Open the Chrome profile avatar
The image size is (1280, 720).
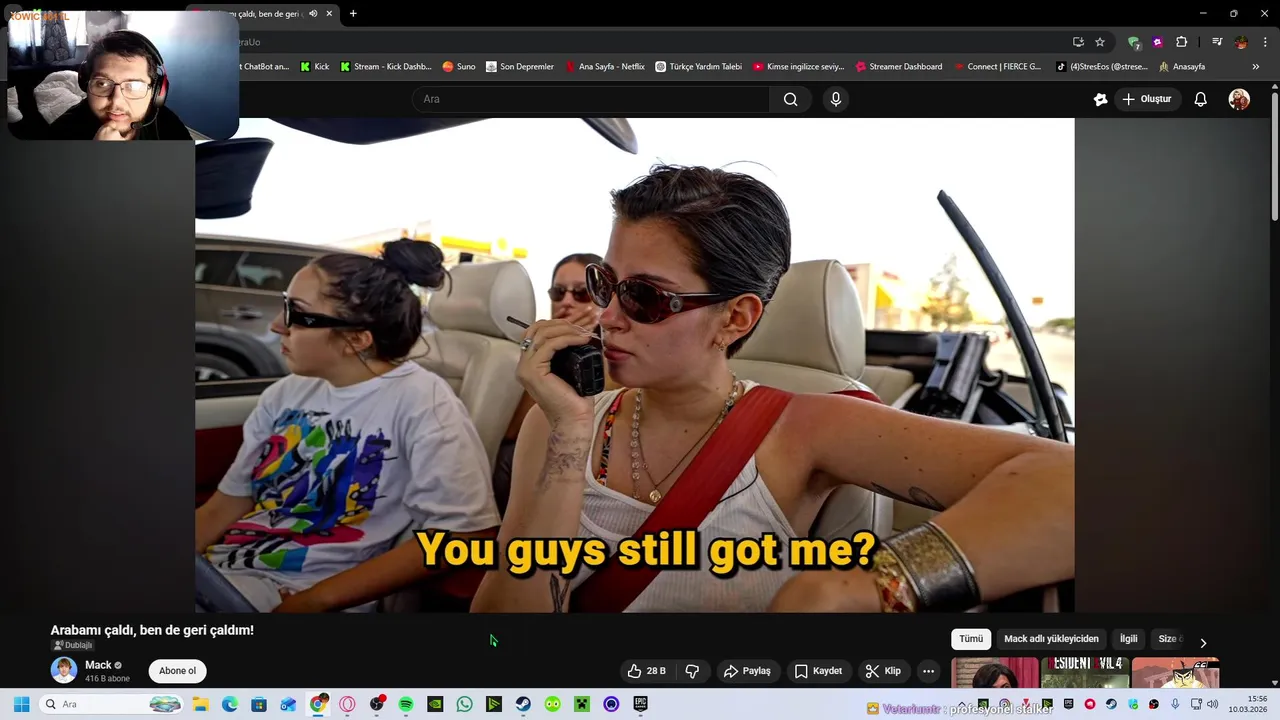click(x=1241, y=42)
